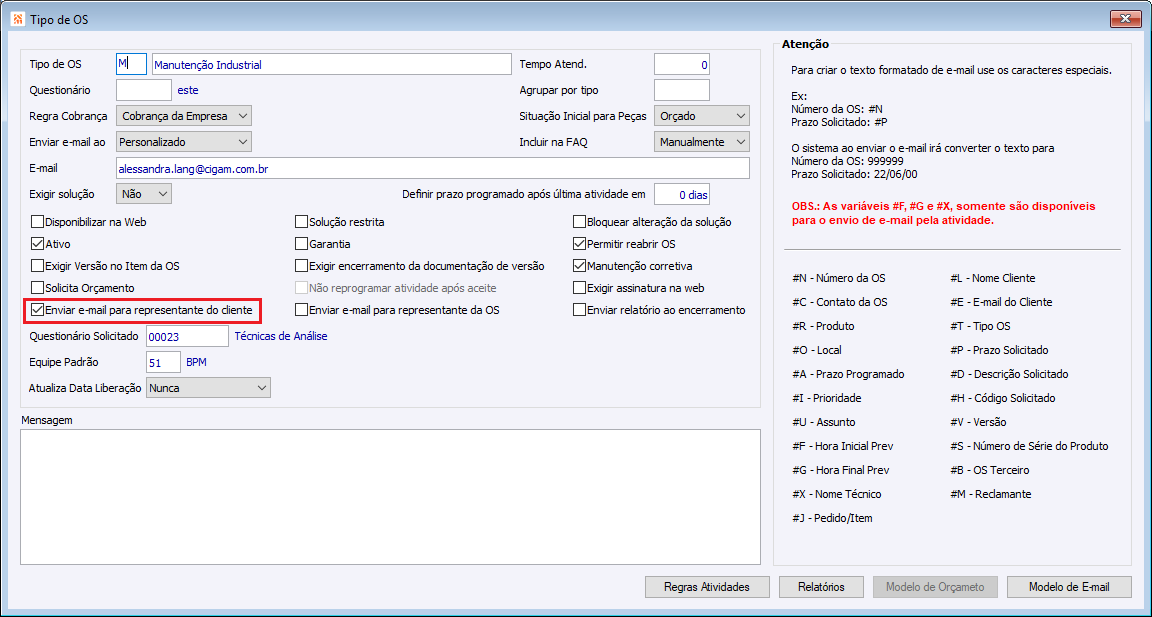The width and height of the screenshot is (1152, 617).
Task: Check the Garantia option
Action: tap(302, 244)
